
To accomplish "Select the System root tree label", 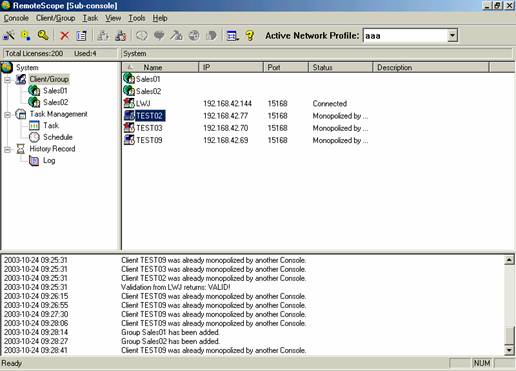I will coord(27,68).
